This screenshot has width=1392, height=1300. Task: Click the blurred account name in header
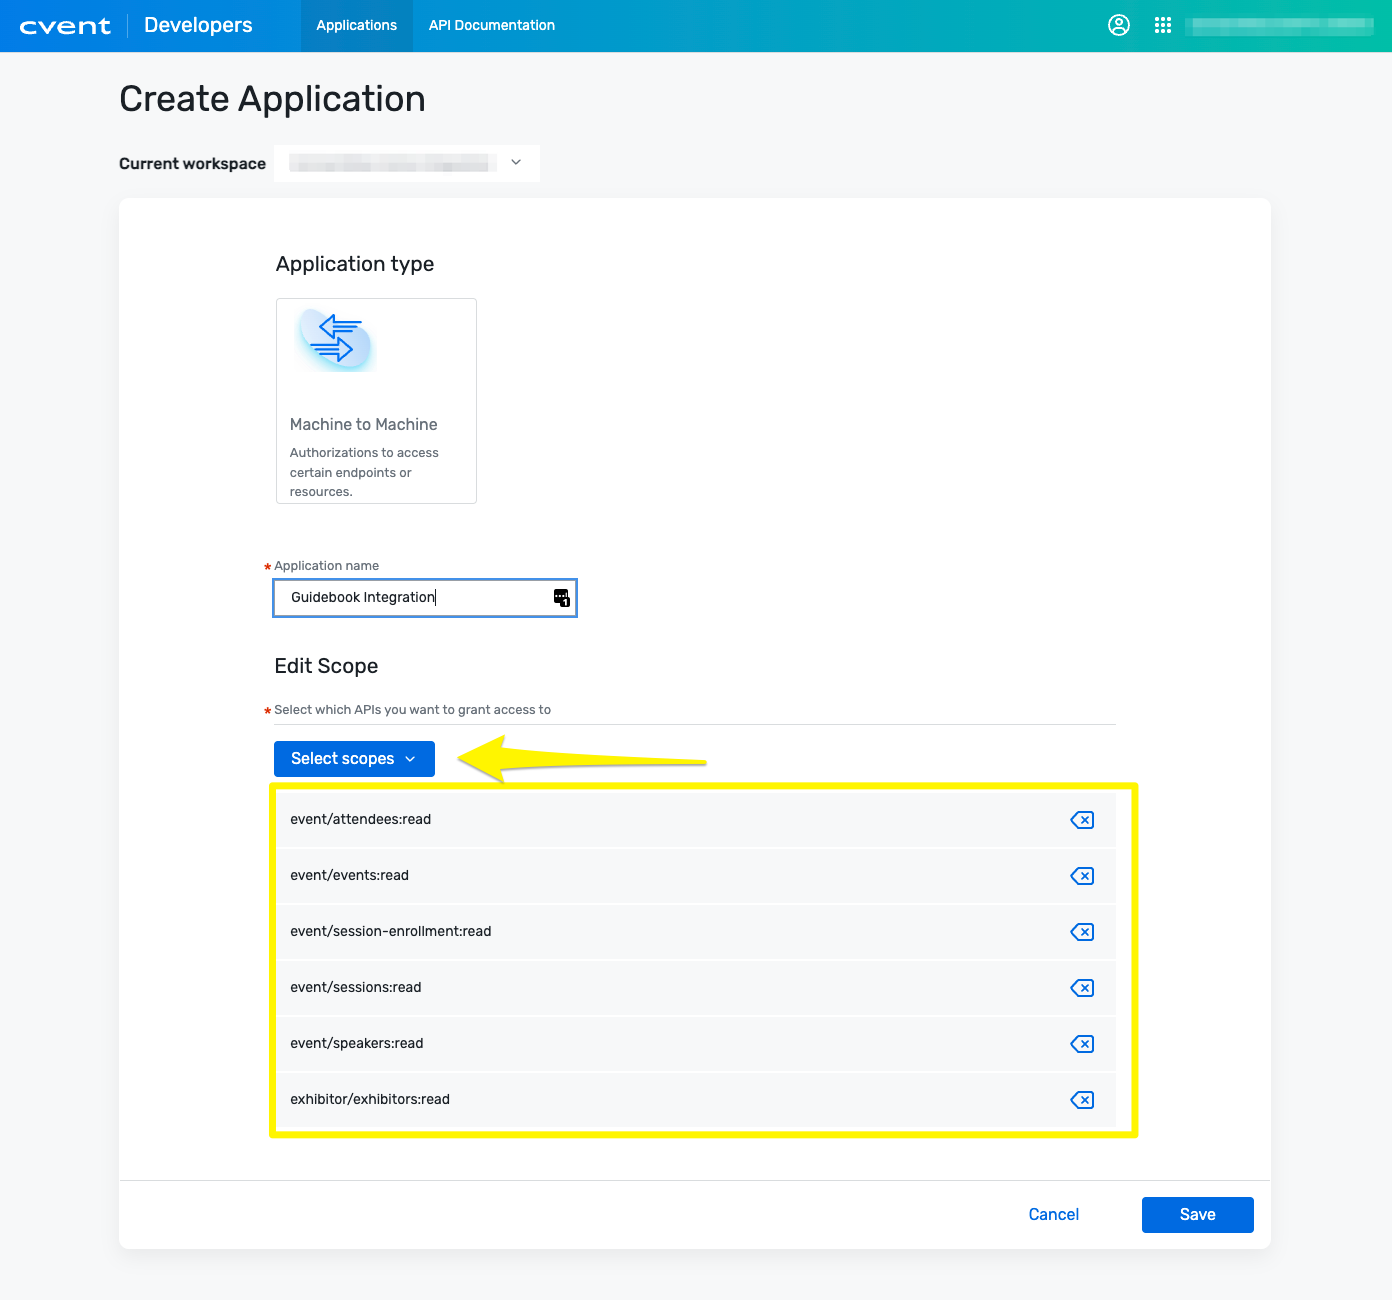coord(1279,26)
